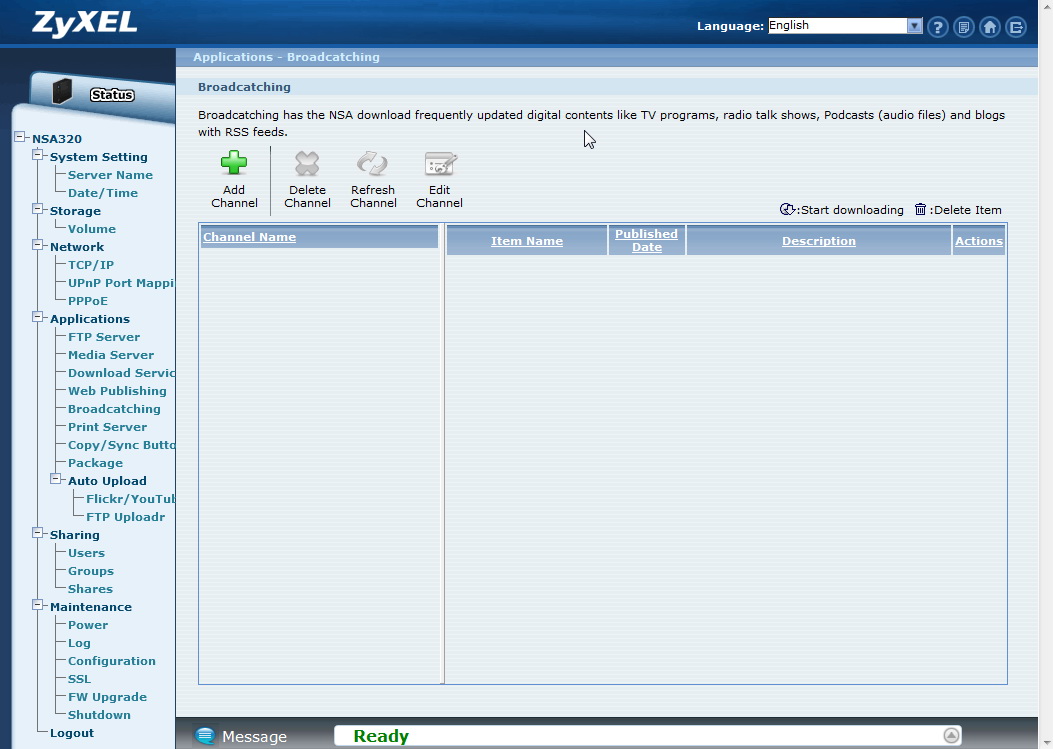Click the About document icon in header

(964, 27)
